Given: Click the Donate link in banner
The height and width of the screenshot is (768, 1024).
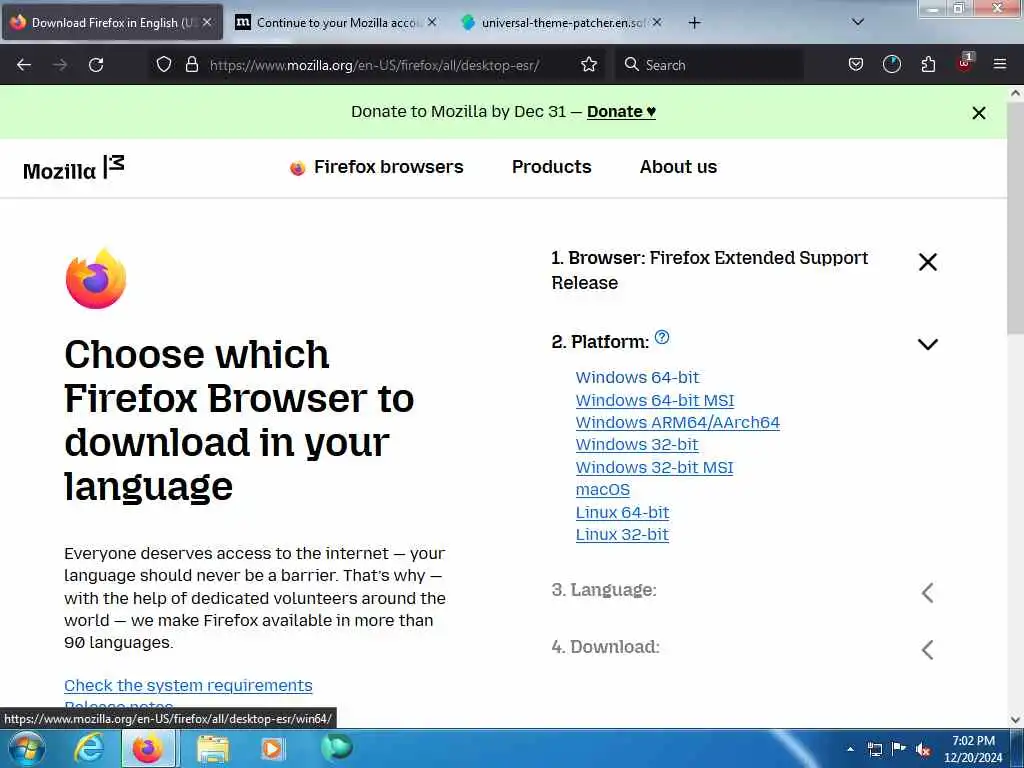Looking at the screenshot, I should [621, 112].
